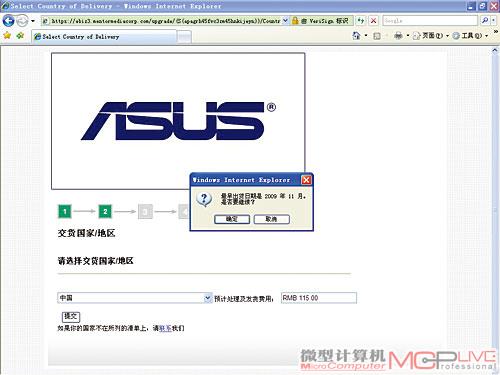500x375 pixels.
Task: Open the Page (页面) menu
Action: tap(431, 35)
